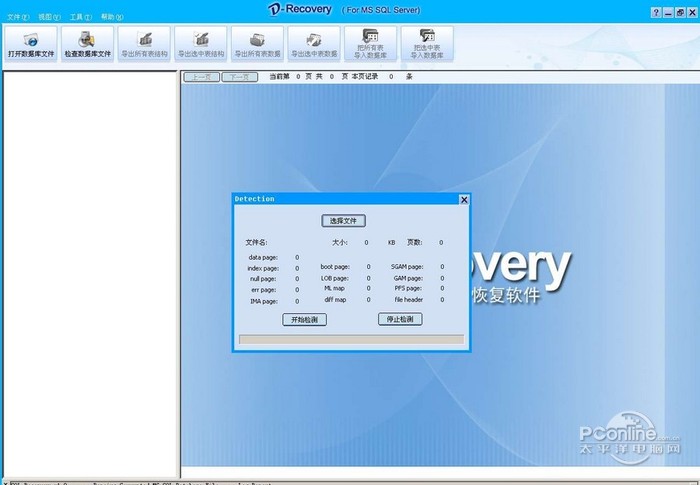Click the (For MS SQL Server) title text
Screen dimensions: 700x485
381,10
